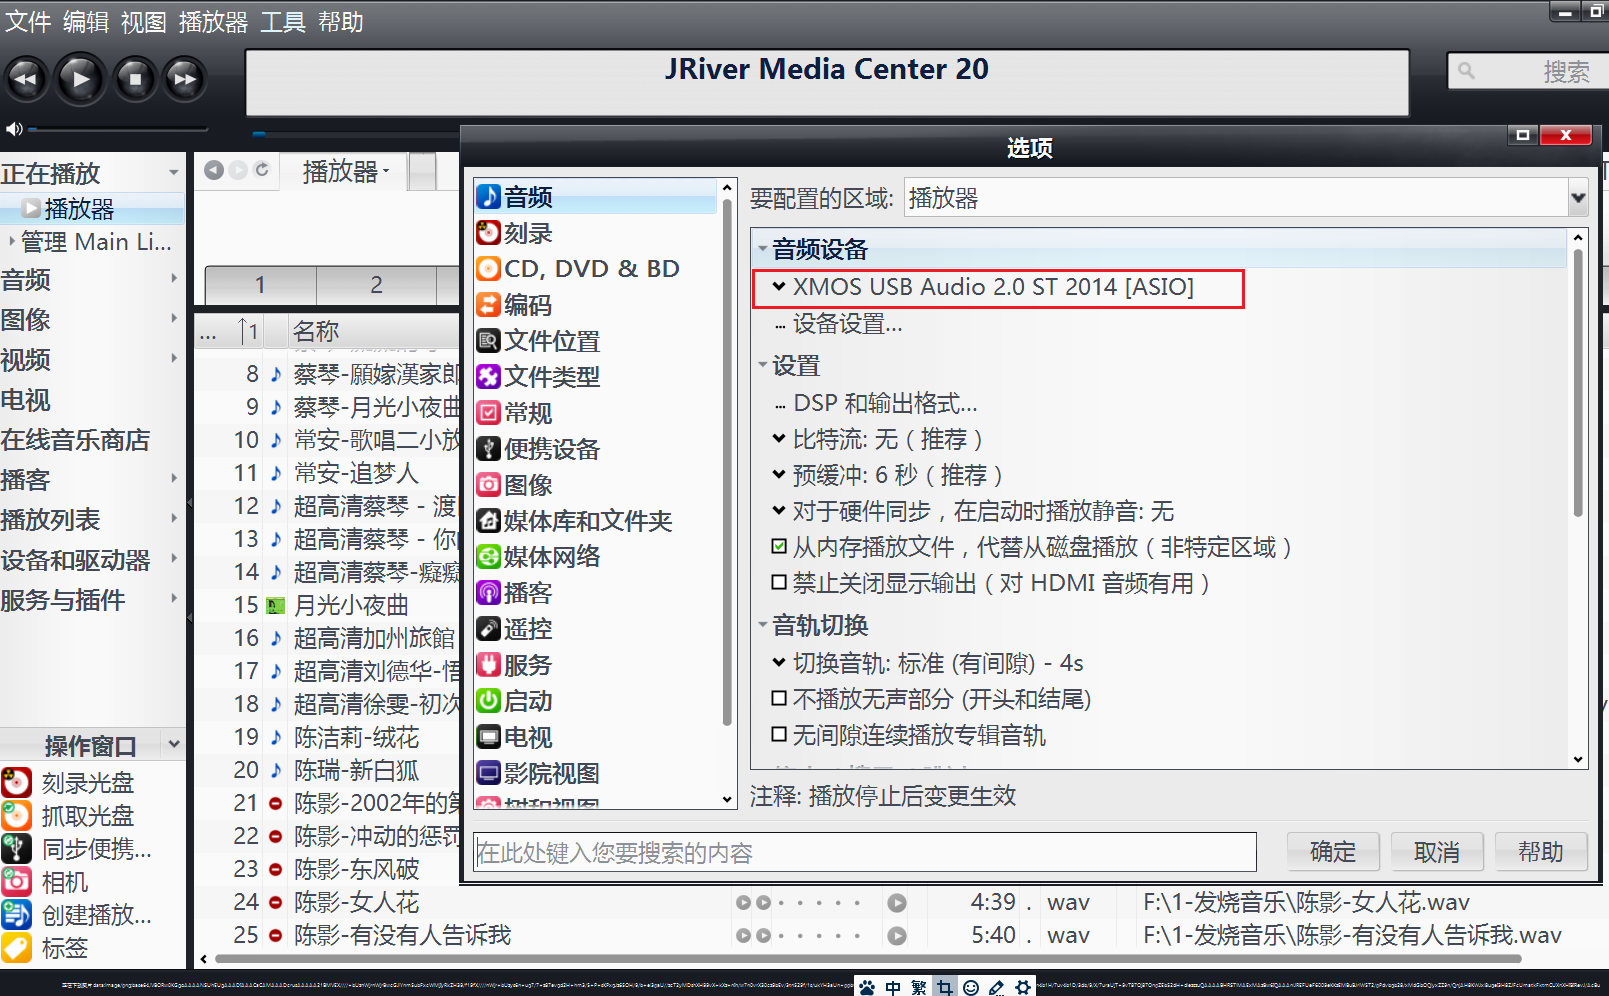Image resolution: width=1609 pixels, height=996 pixels.
Task: Click the 取消 button
Action: [x=1437, y=851]
